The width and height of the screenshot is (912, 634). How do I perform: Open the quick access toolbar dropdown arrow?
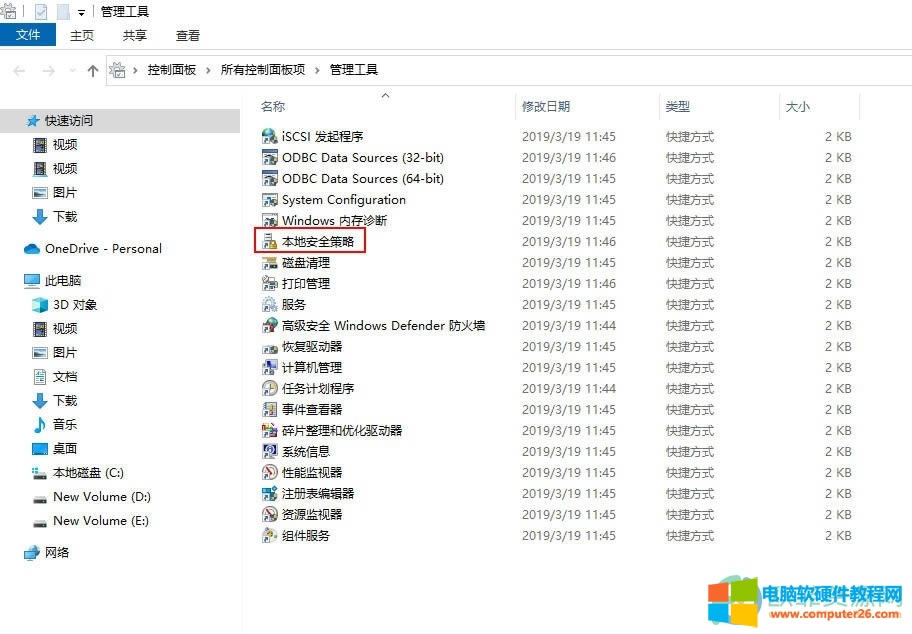(81, 13)
